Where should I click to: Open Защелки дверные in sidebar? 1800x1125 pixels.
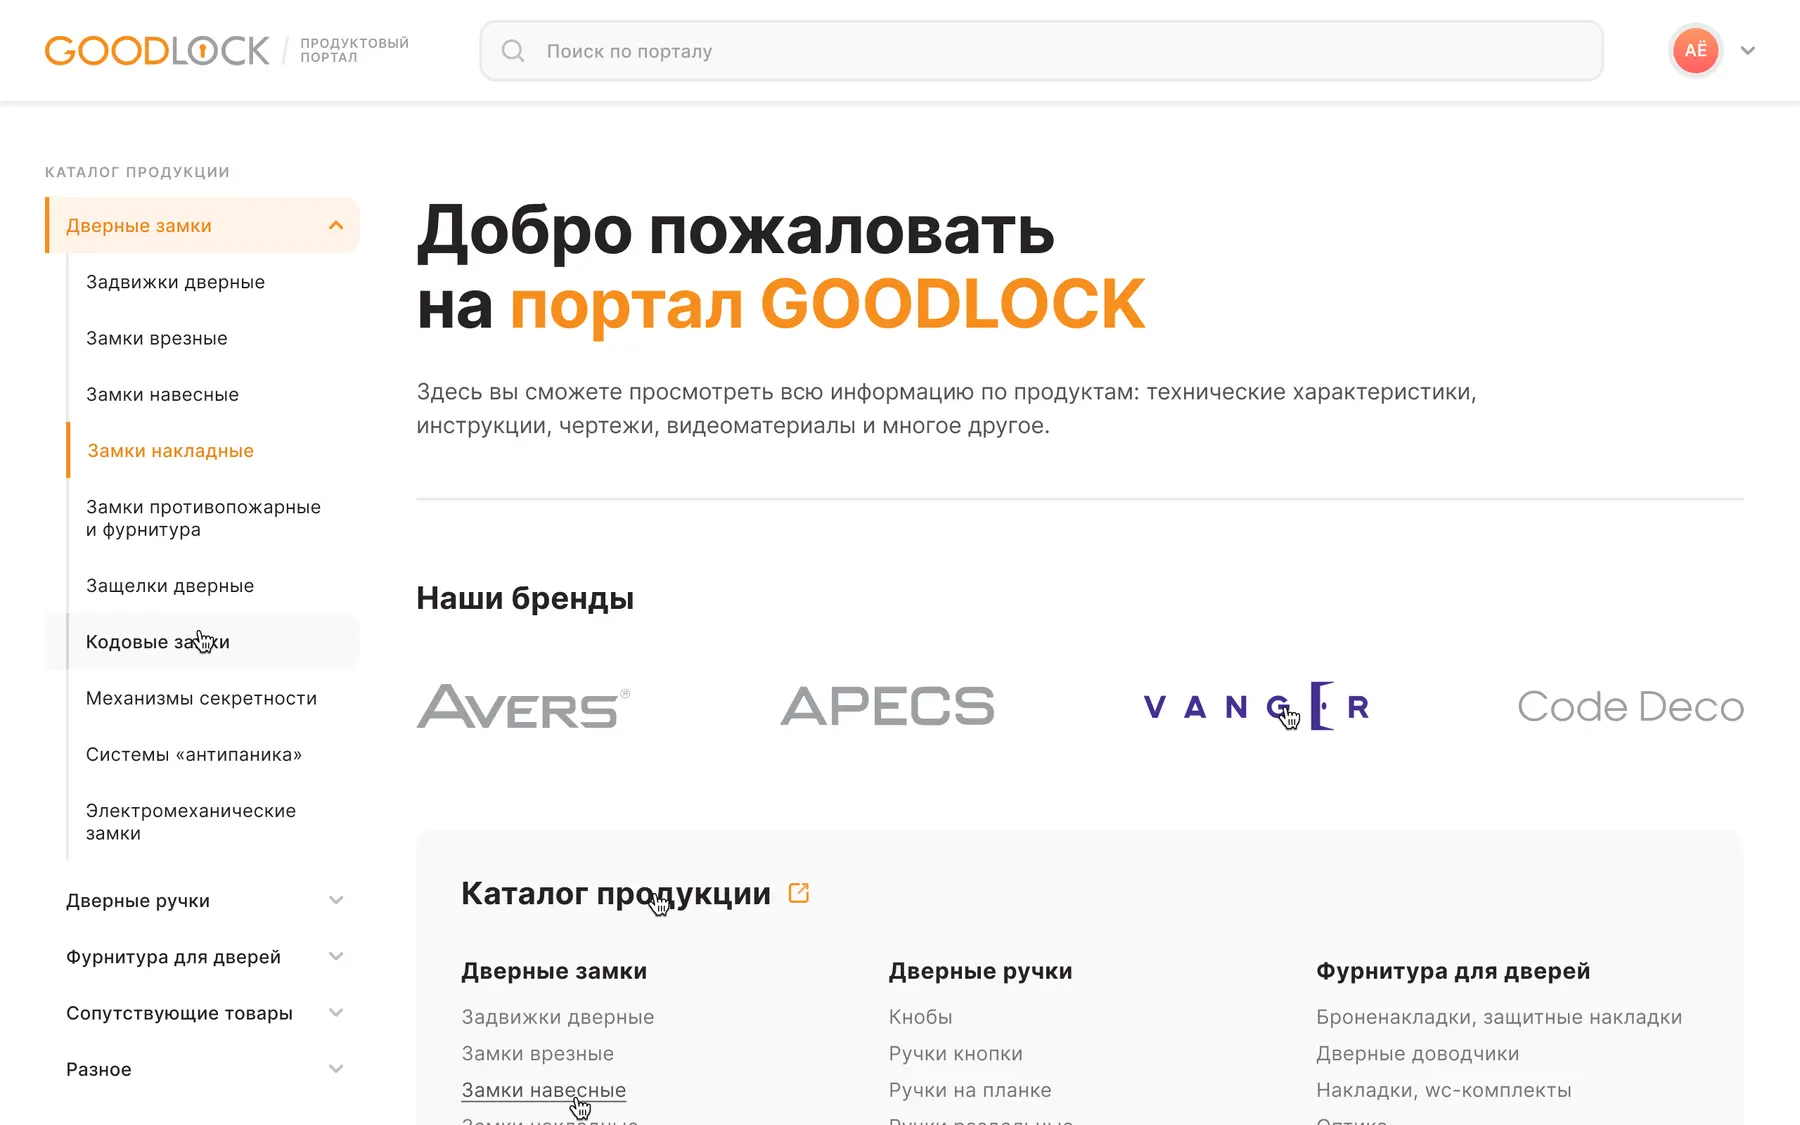coord(170,586)
